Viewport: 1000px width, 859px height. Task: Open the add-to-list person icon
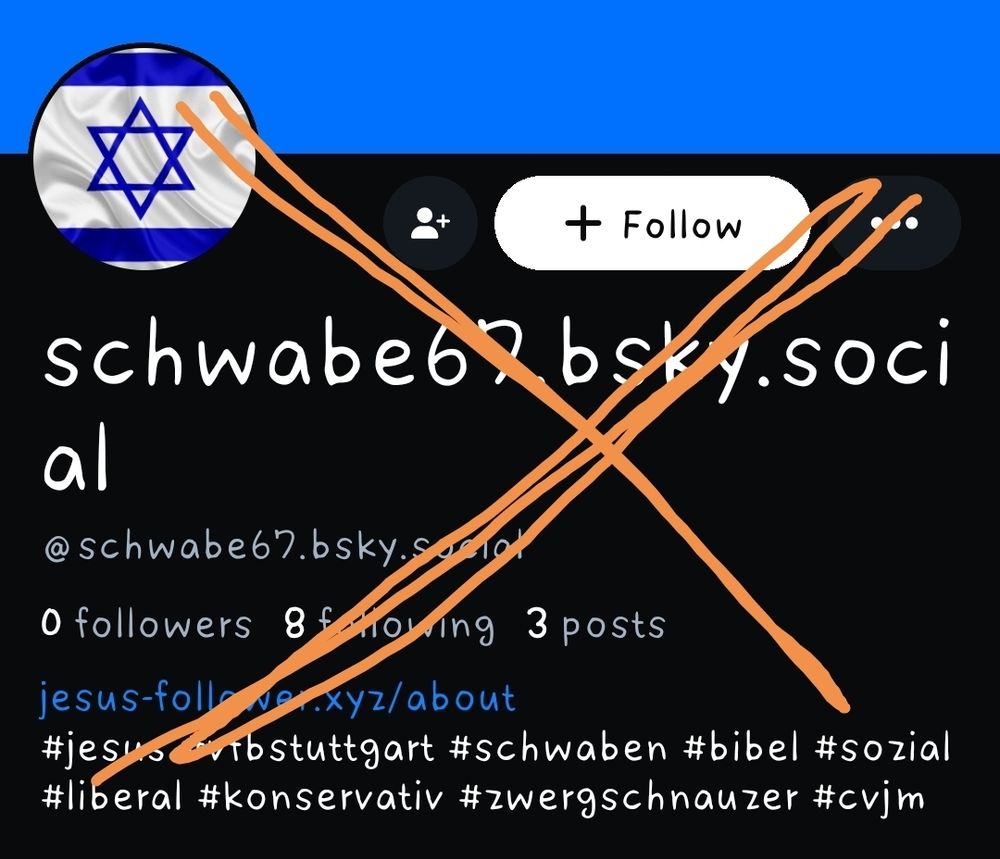coord(430,223)
